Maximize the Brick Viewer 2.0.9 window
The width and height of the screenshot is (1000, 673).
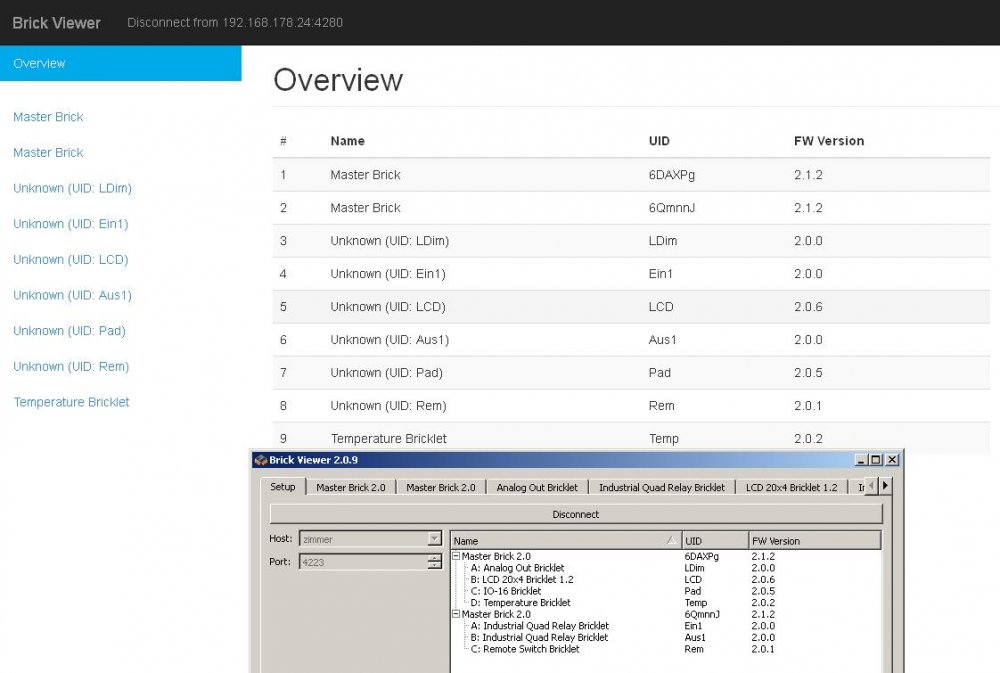(x=876, y=460)
